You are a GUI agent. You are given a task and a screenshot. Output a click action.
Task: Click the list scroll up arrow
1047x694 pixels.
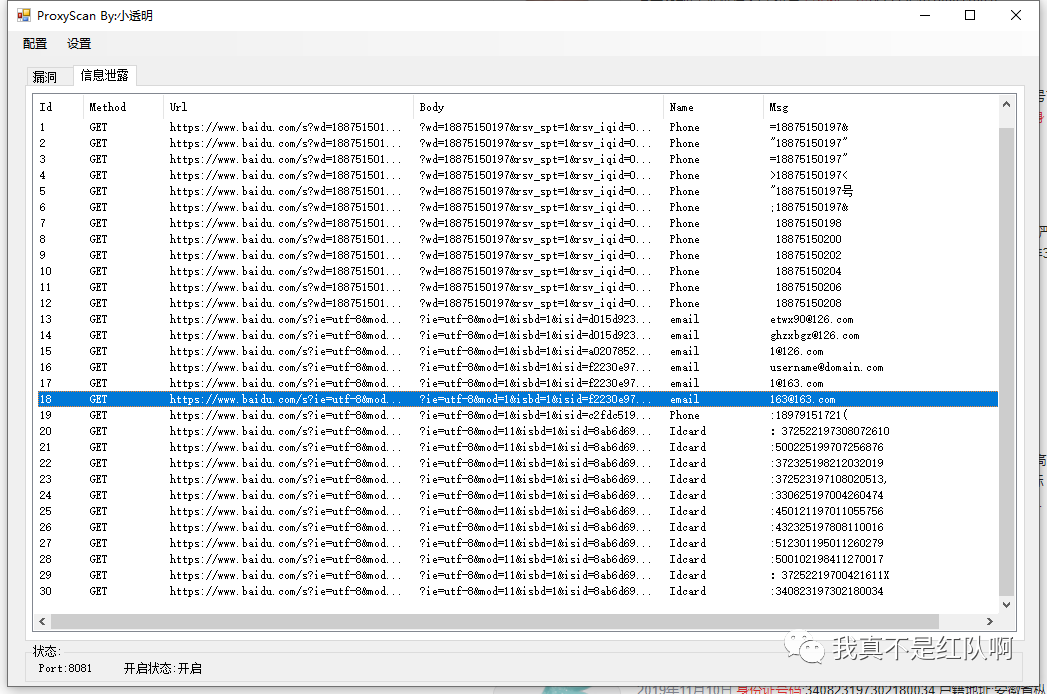click(x=1006, y=105)
